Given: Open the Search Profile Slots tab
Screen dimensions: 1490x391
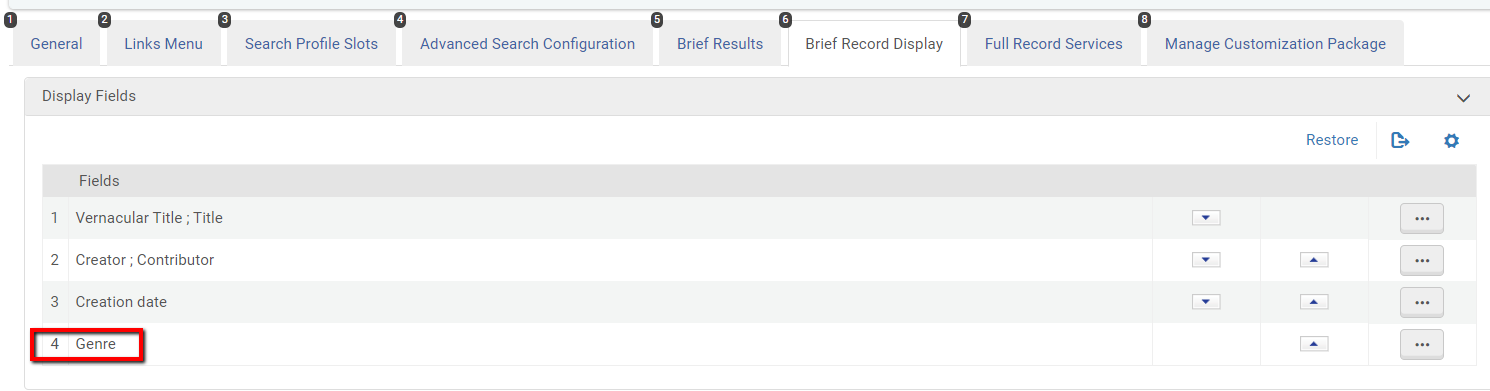Looking at the screenshot, I should 311,44.
